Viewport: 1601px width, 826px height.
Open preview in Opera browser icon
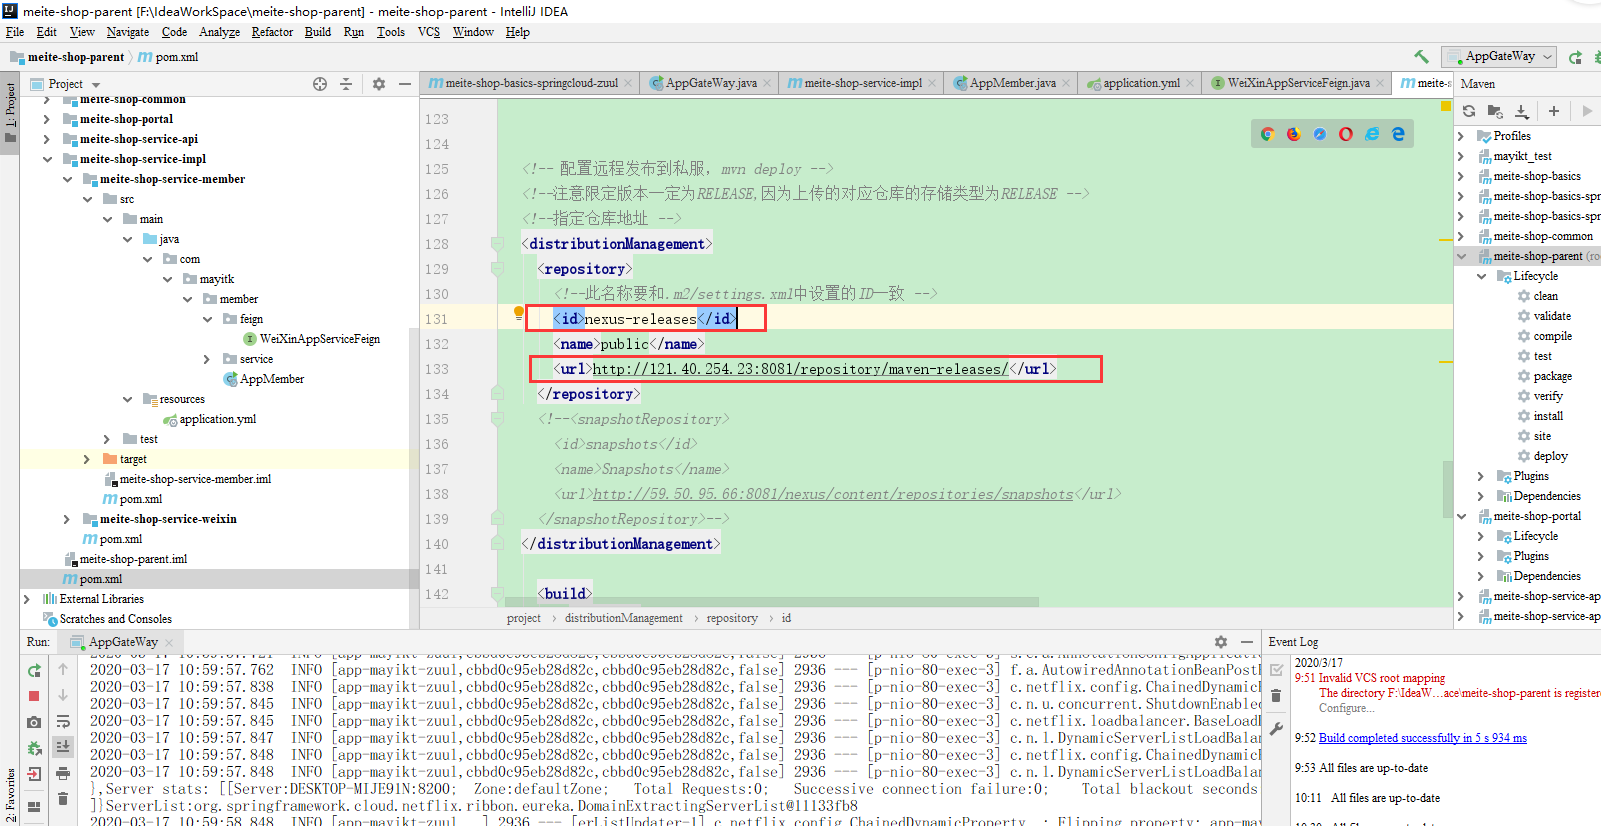click(x=1345, y=134)
